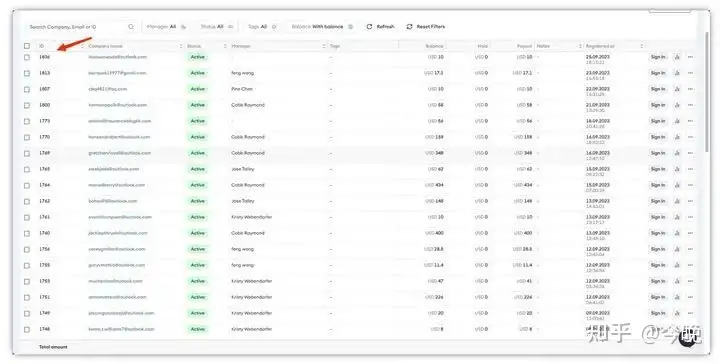Toggle the select-all checkbox in the header

27,46
